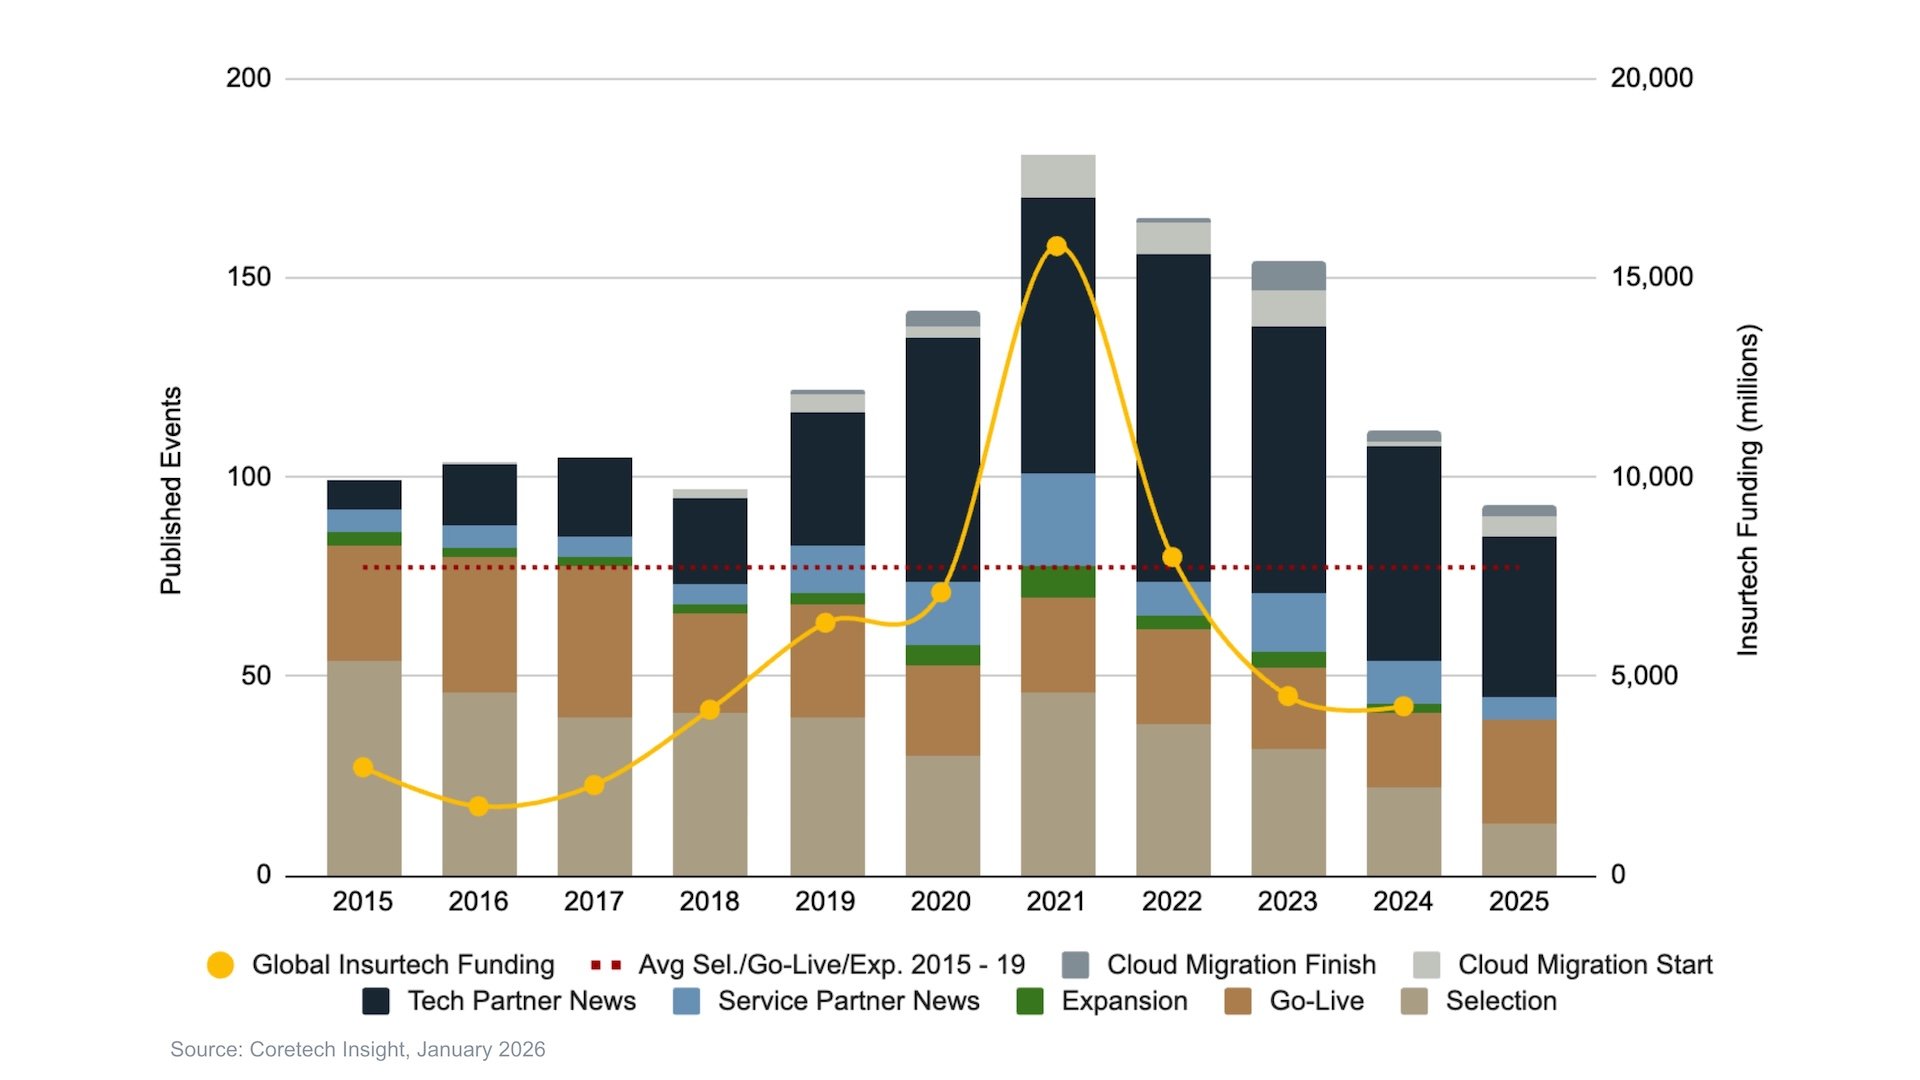
Task: Click the brown Go-Live legend swatch
Action: pos(1238,1001)
